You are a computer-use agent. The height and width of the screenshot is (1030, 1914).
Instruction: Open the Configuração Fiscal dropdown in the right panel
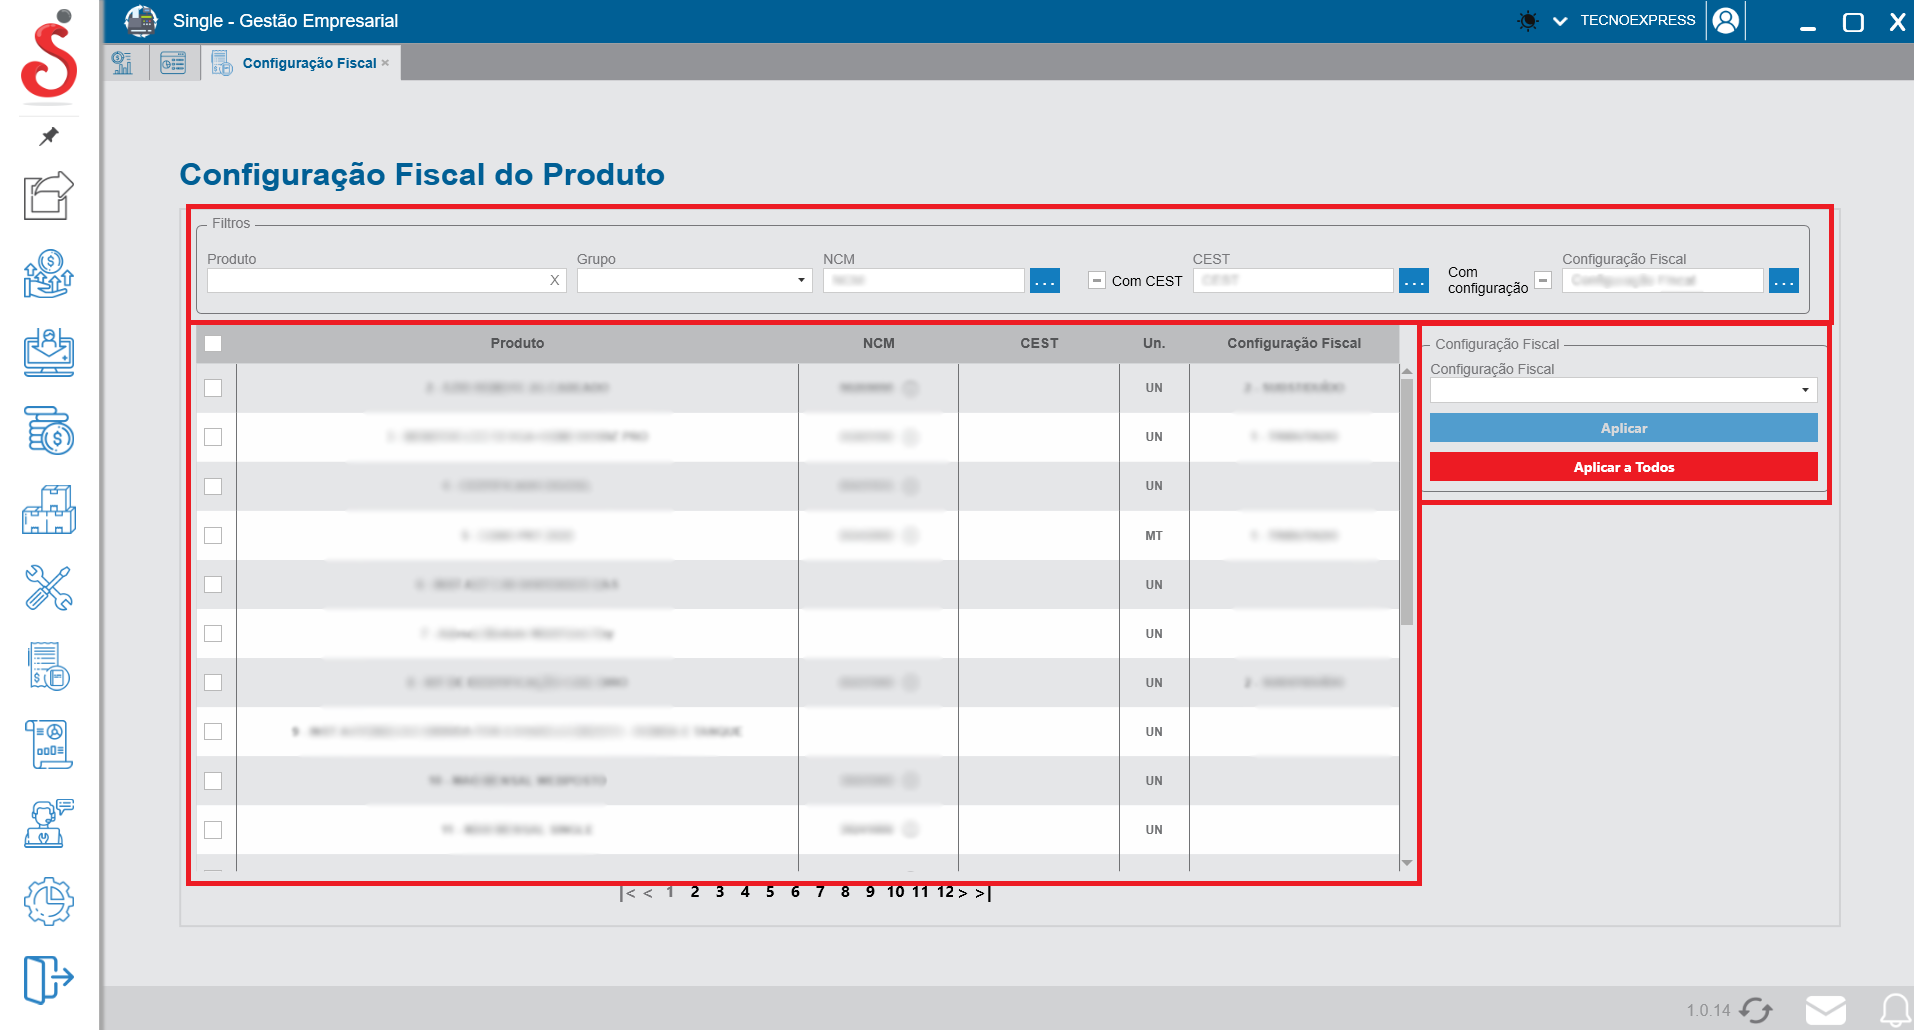pyautogui.click(x=1803, y=389)
